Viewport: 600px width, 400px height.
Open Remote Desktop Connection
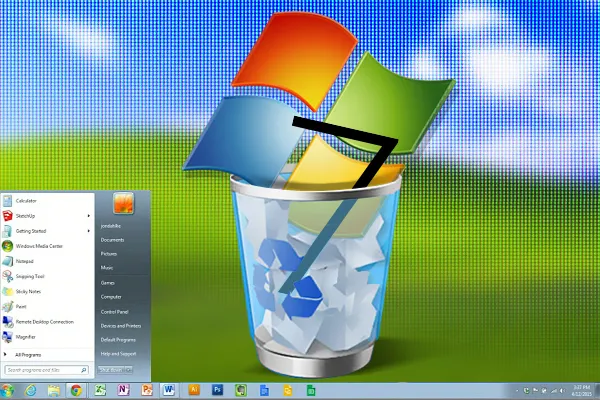pos(47,322)
